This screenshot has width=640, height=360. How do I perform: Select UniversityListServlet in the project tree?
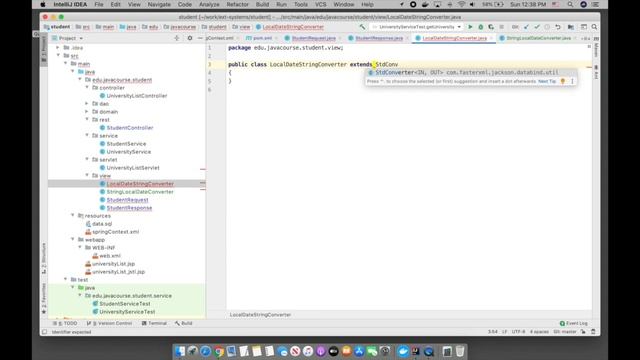pyautogui.click(x=133, y=168)
